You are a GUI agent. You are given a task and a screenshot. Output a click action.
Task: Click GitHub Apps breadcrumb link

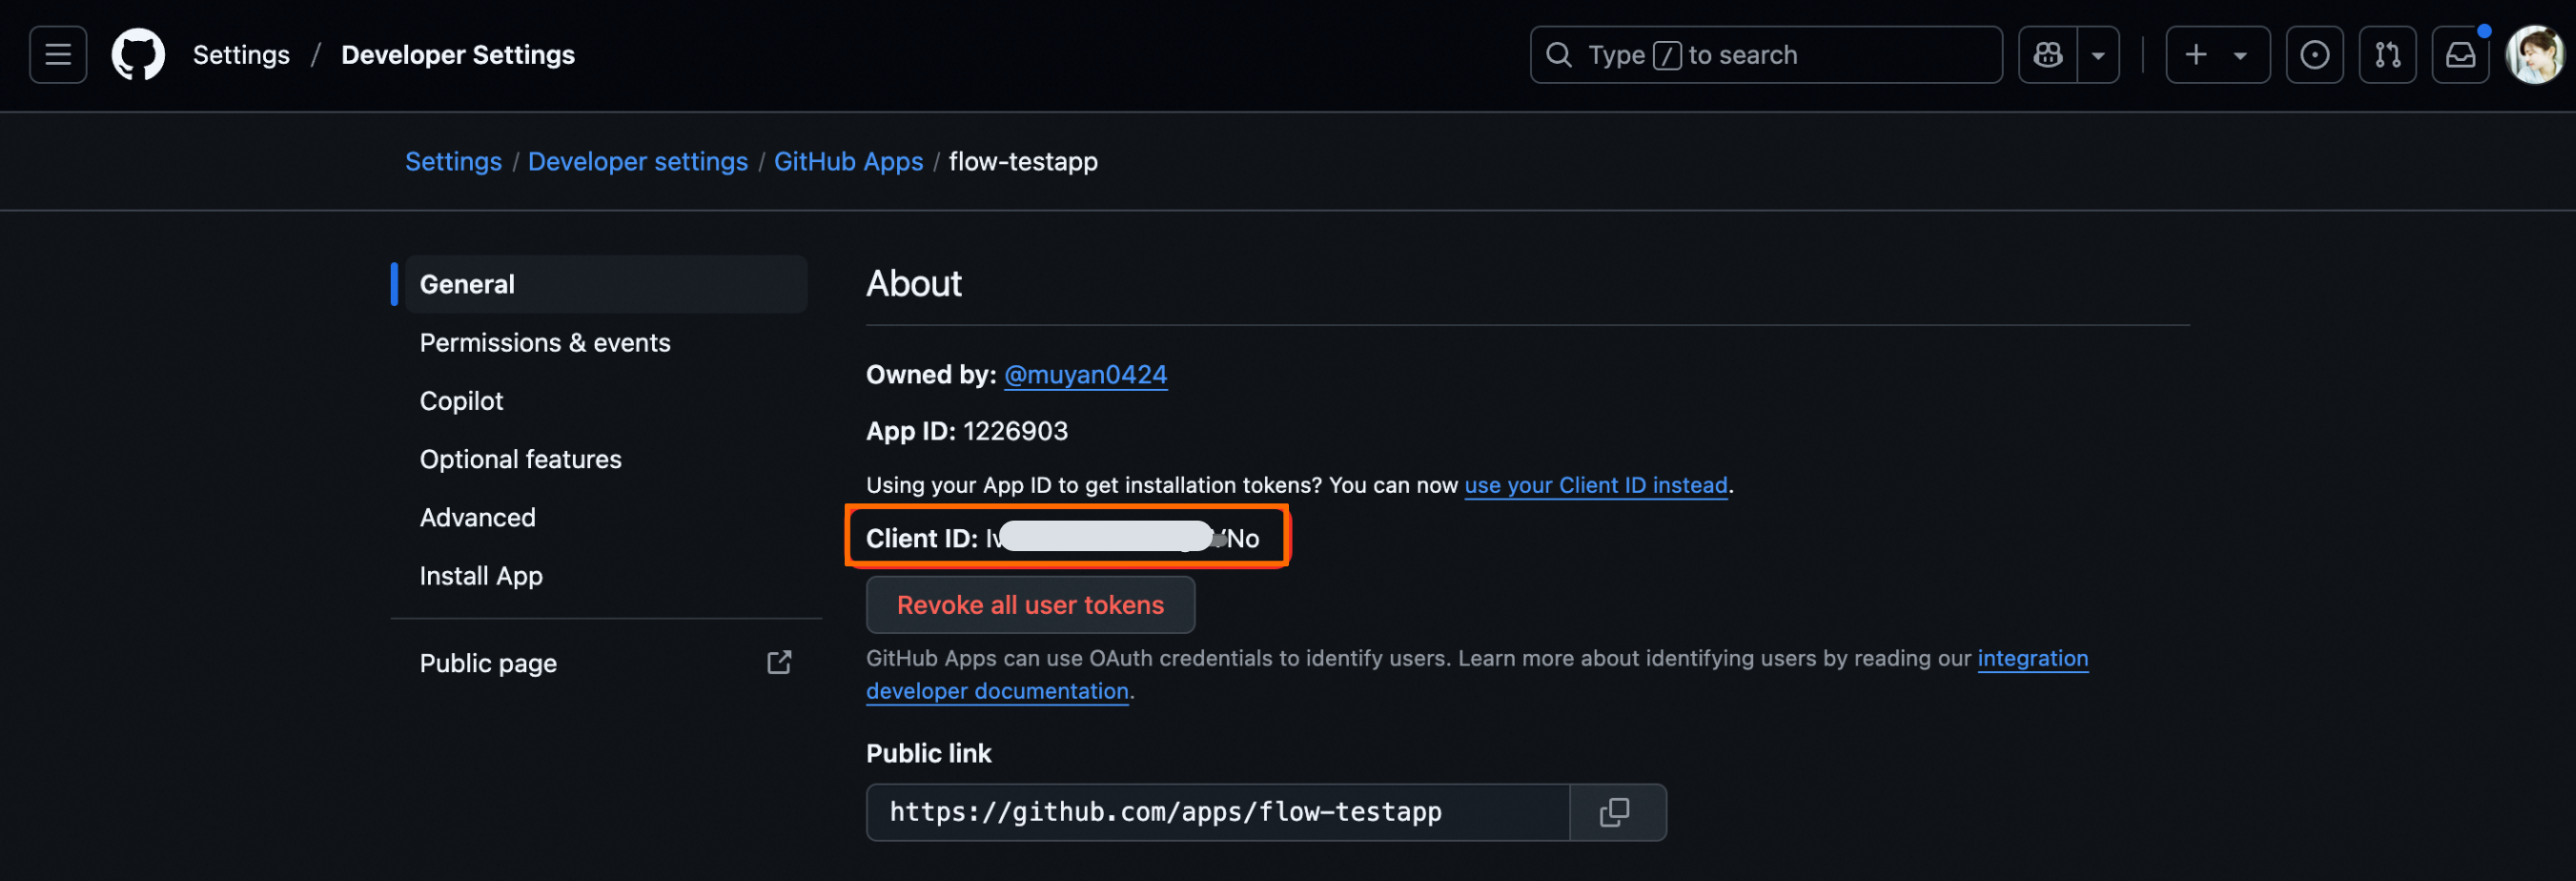(x=848, y=162)
